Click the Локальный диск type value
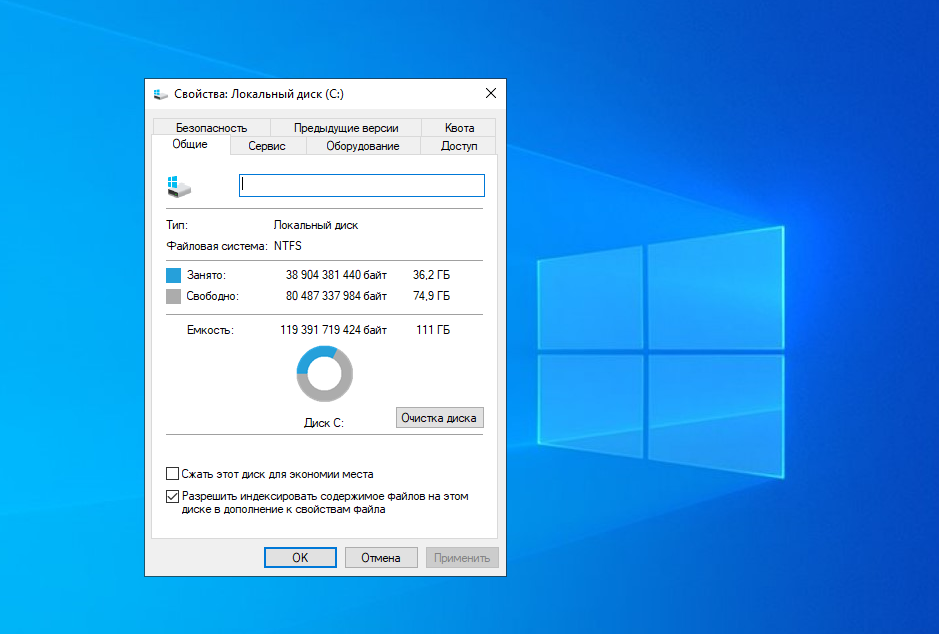The height and width of the screenshot is (634, 939). pyautogui.click(x=316, y=225)
